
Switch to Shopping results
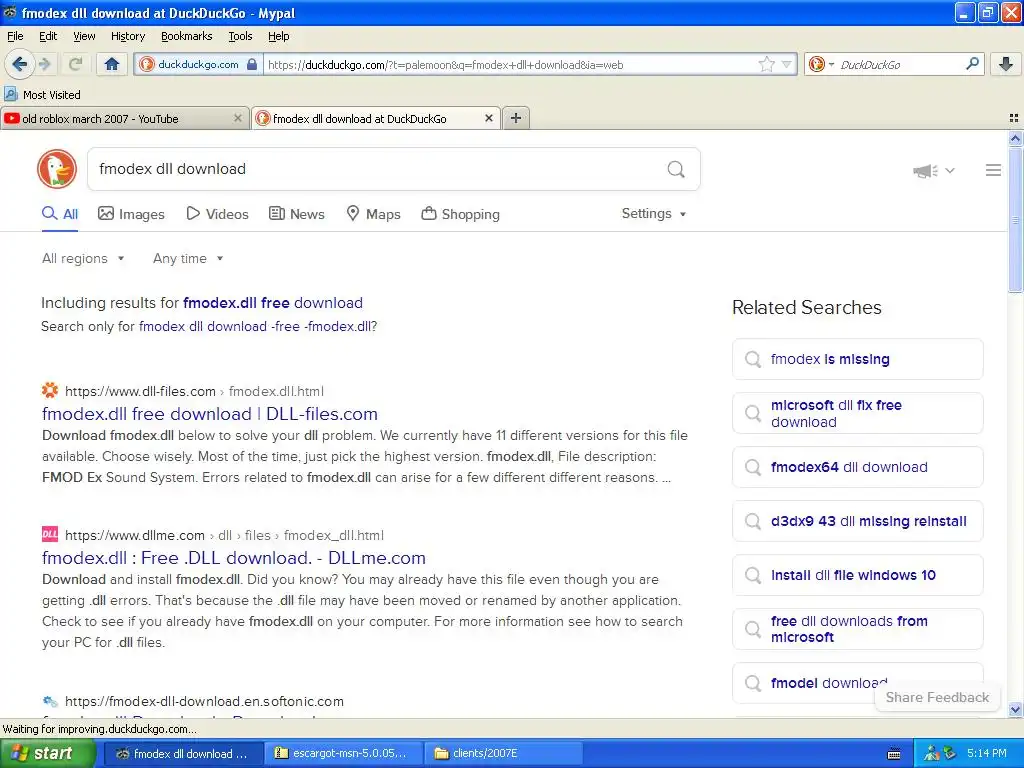460,214
